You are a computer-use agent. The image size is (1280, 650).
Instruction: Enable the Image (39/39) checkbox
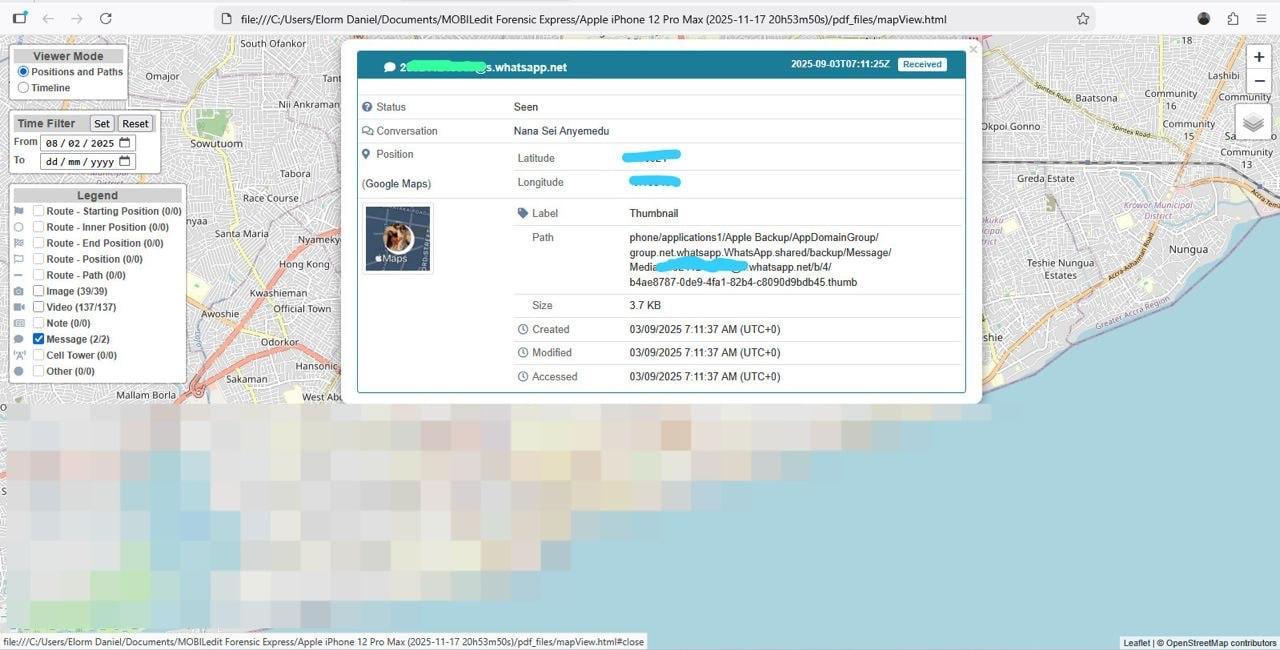pyautogui.click(x=39, y=291)
